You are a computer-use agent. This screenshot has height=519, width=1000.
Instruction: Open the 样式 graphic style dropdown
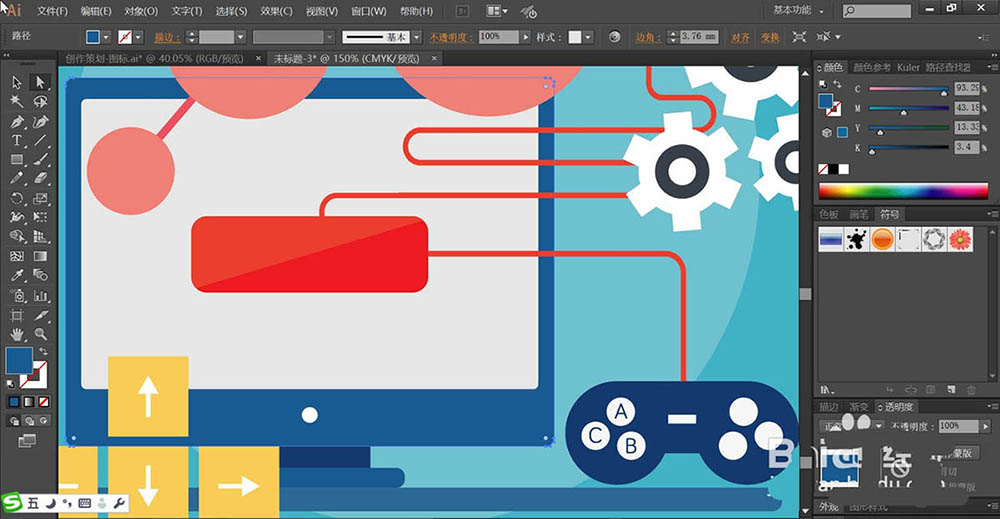[588, 37]
